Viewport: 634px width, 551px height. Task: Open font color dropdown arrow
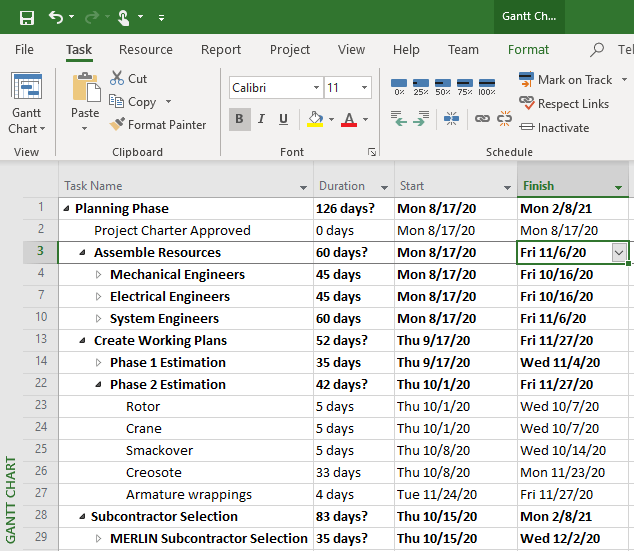coord(366,119)
